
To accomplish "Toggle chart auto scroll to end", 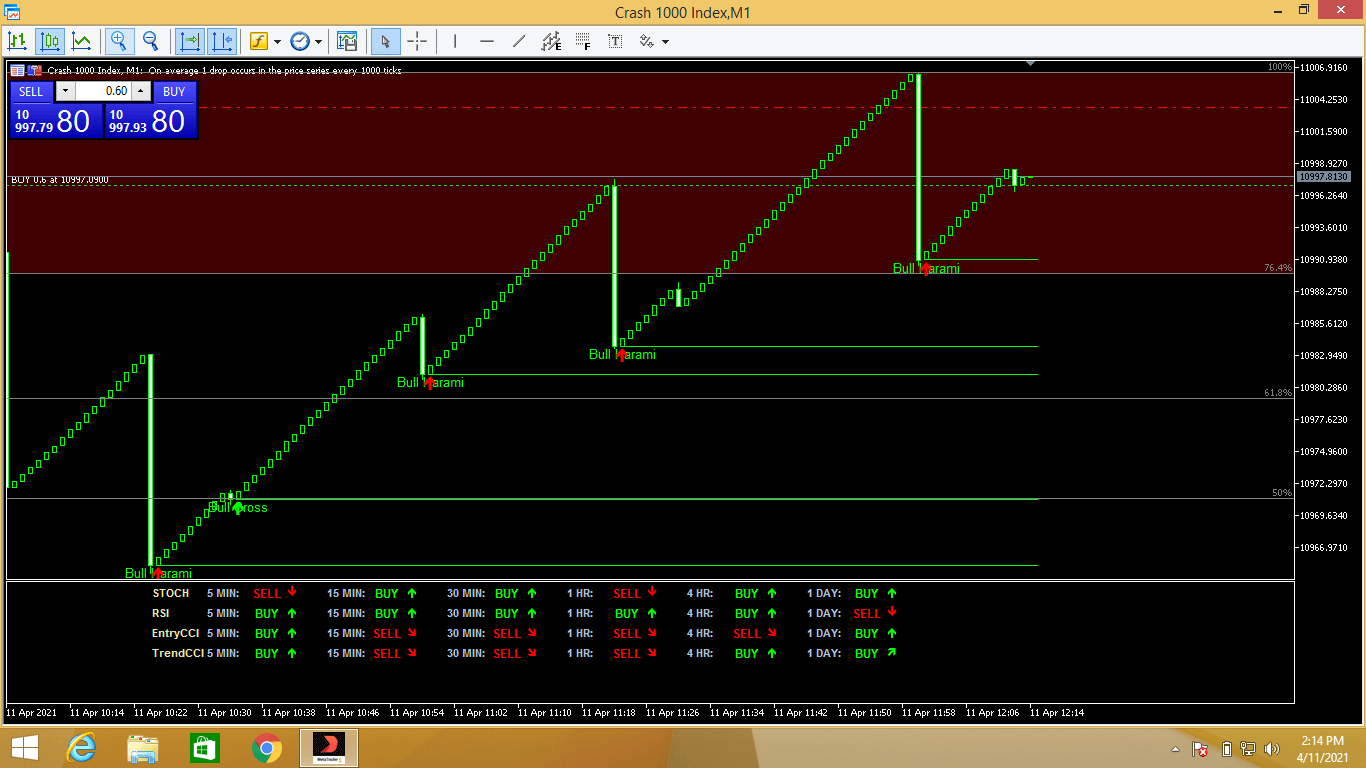I will pyautogui.click(x=189, y=41).
